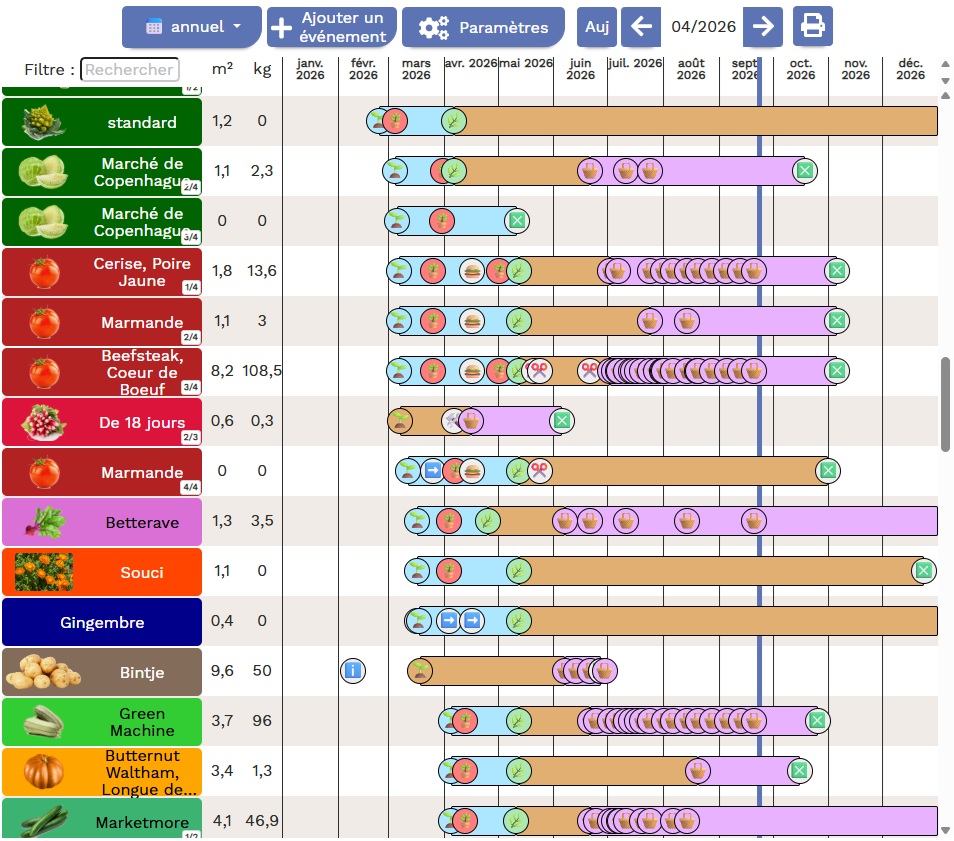The height and width of the screenshot is (841, 954).
Task: Select Beefsteak, Coeur de Boeuf crop label
Action: pos(102,372)
